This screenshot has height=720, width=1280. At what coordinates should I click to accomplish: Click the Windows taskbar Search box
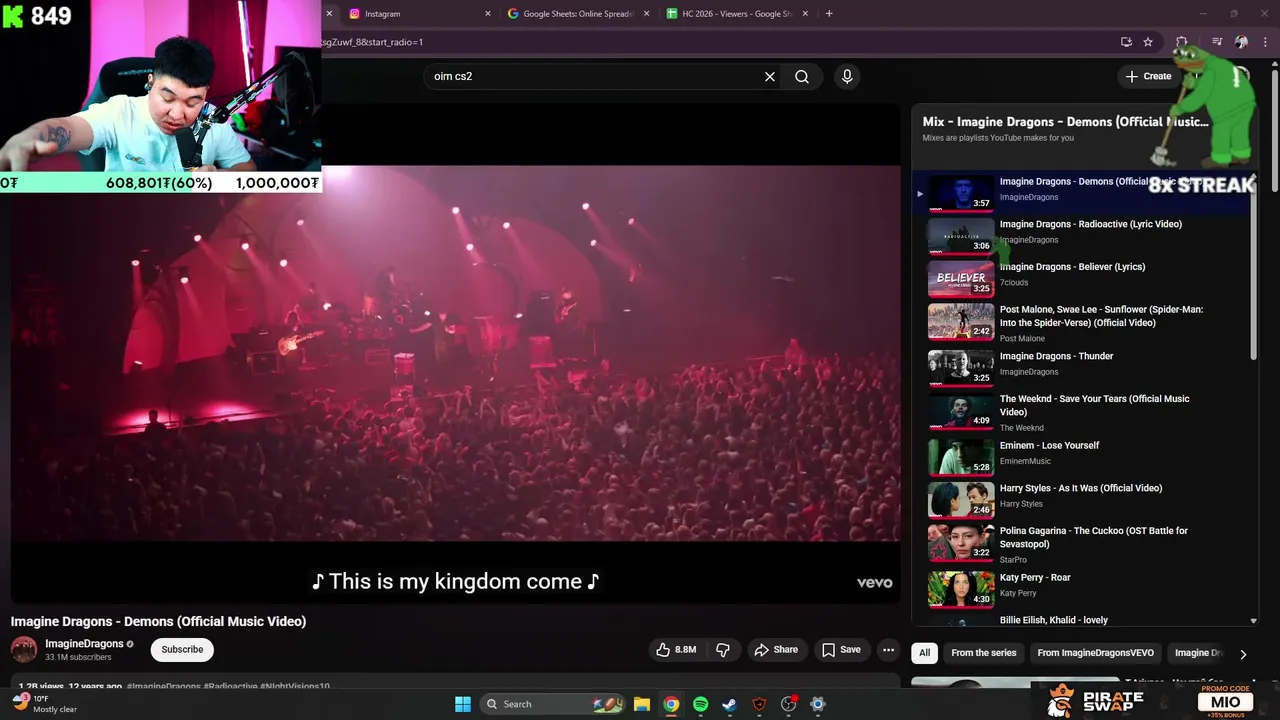pyautogui.click(x=552, y=704)
